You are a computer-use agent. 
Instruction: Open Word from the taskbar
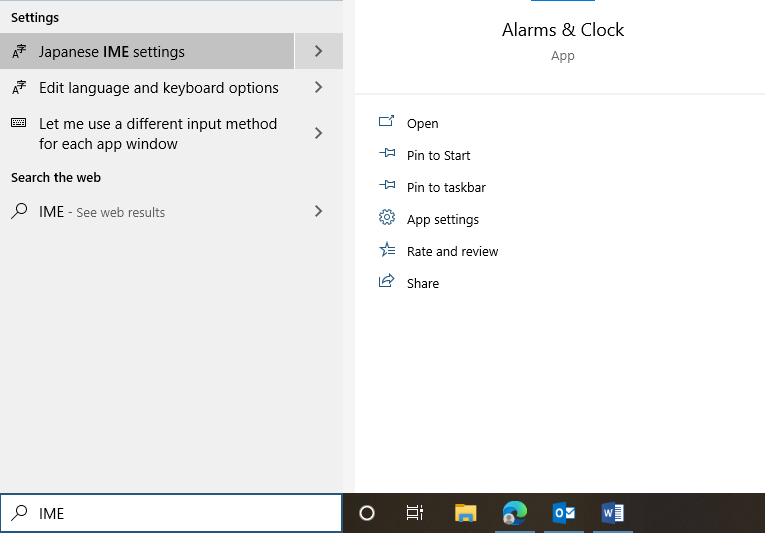click(613, 513)
